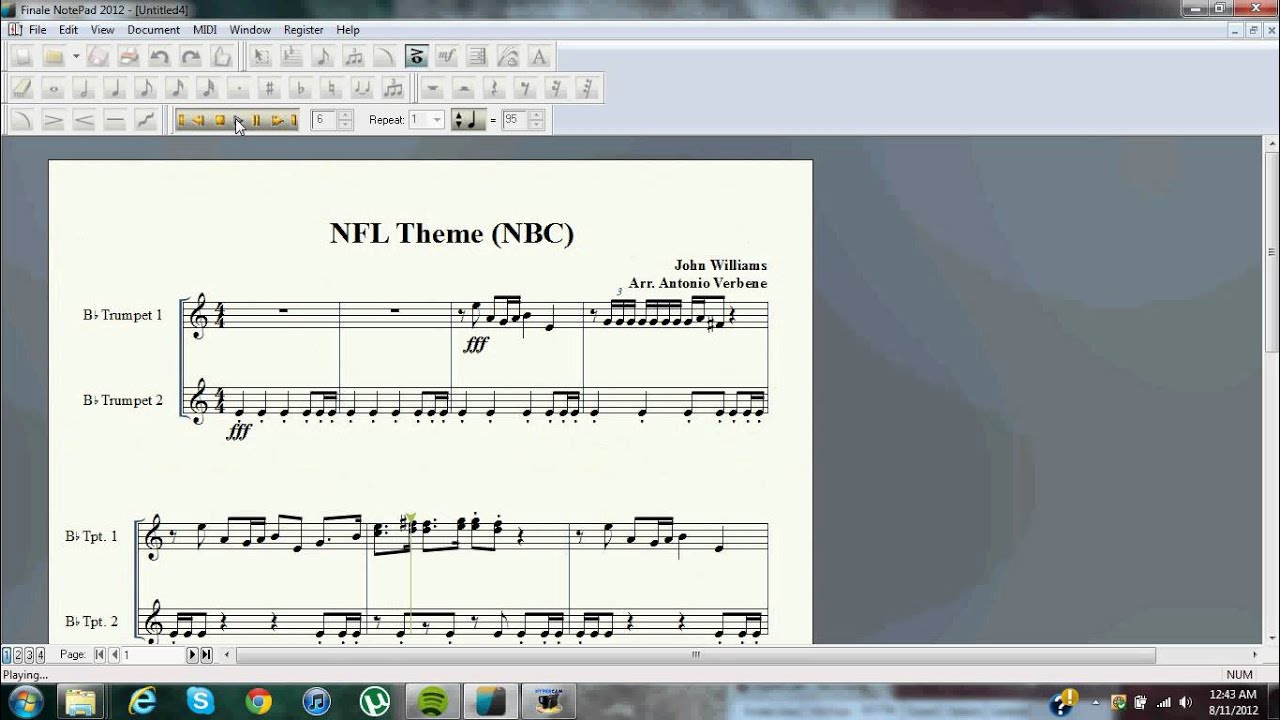Open the Document menu

153,30
